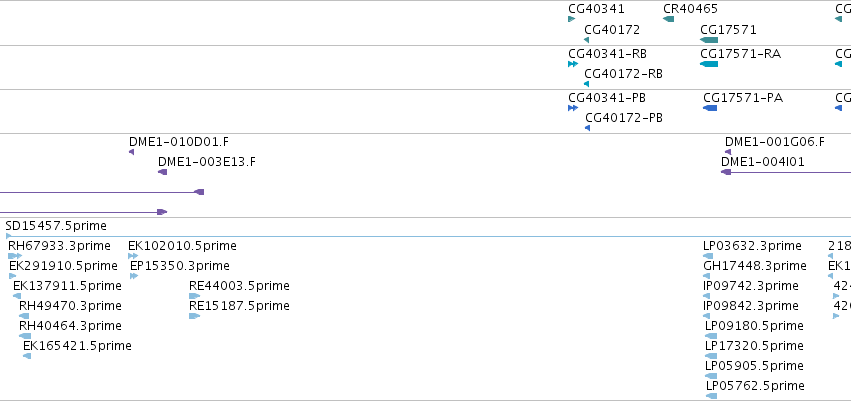Open the CG40341-RB transcript label
Viewport: 851px width, 401px height.
607,54
